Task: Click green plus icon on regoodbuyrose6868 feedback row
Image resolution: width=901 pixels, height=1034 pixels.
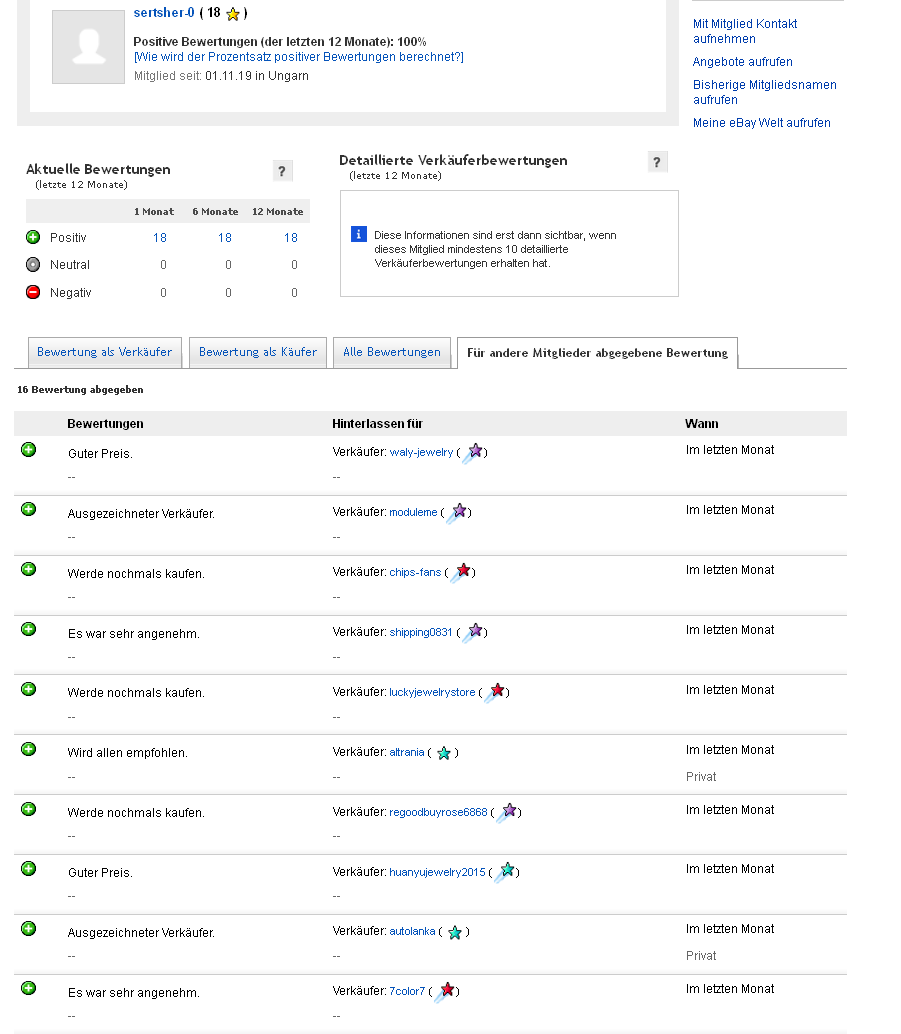Action: (x=28, y=809)
